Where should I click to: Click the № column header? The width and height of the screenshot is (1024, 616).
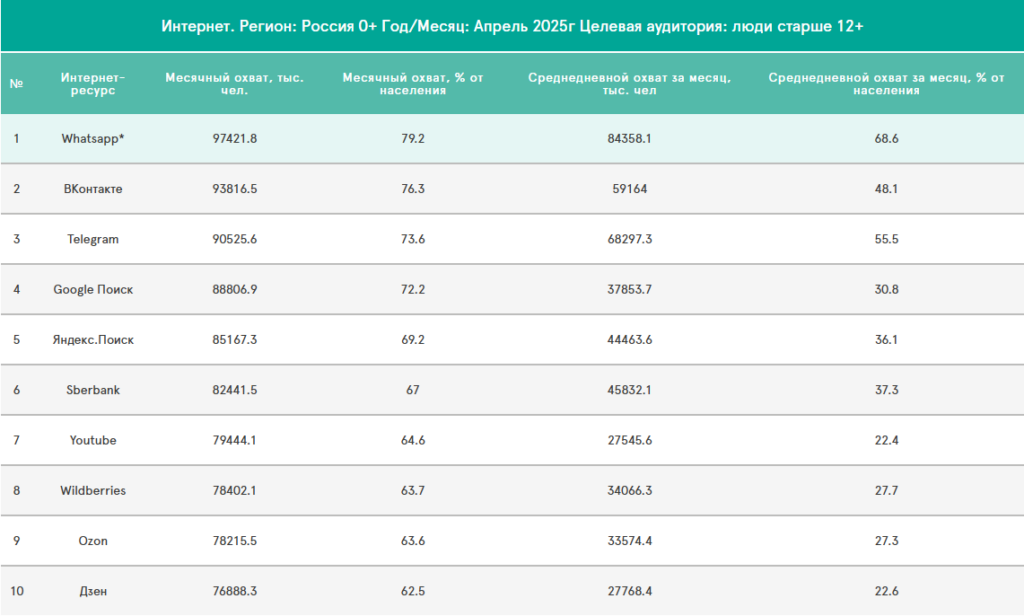tap(16, 84)
